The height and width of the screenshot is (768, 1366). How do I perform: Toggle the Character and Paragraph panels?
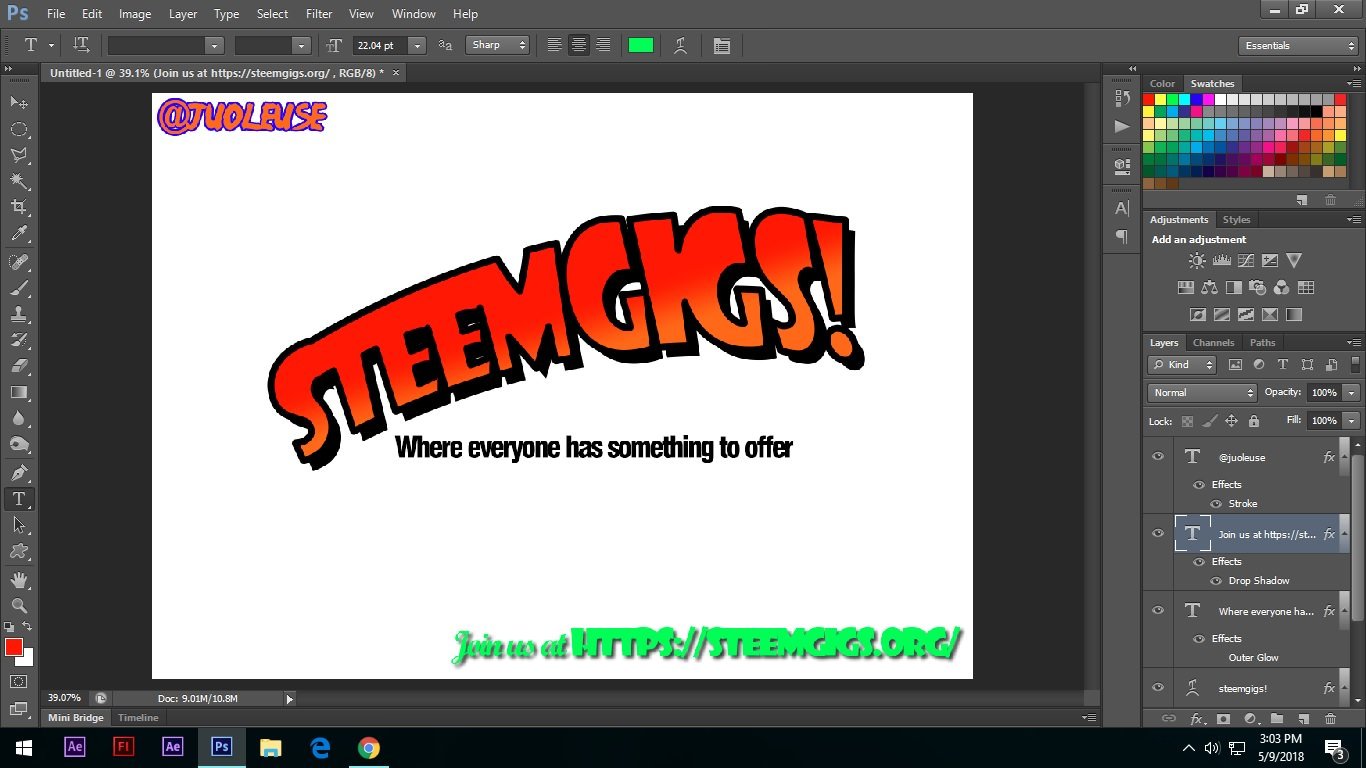722,45
